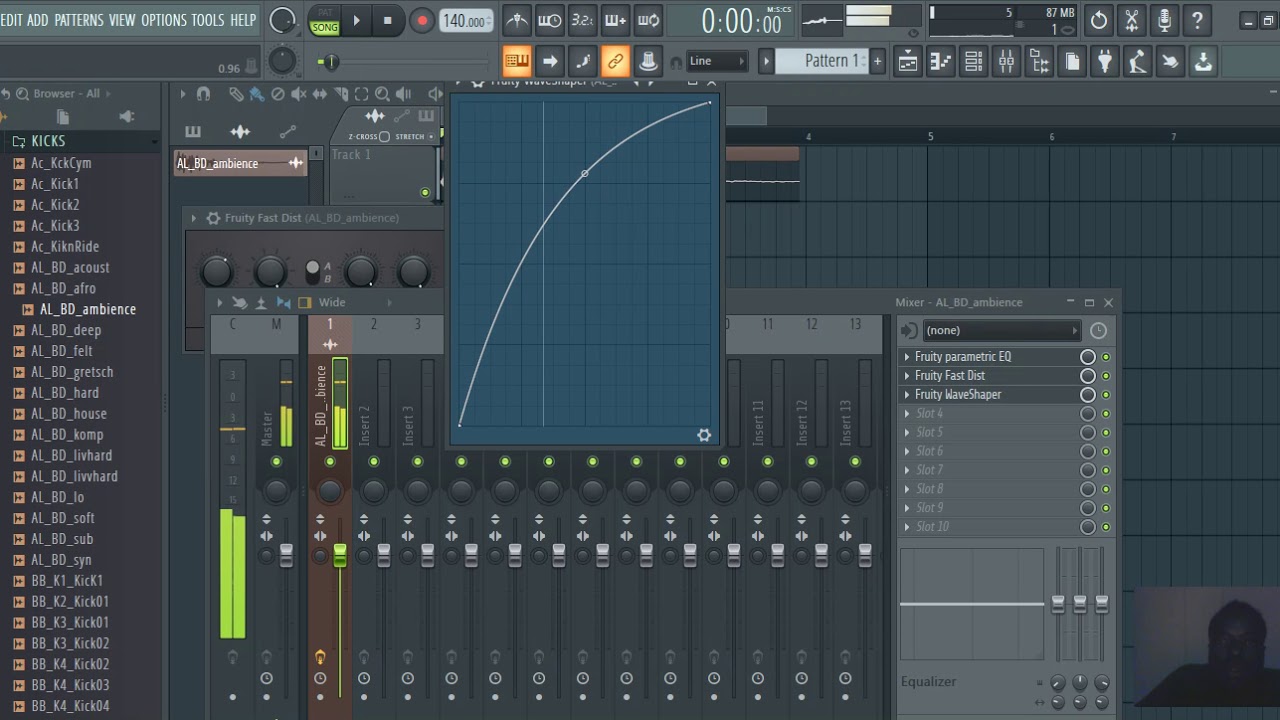Open the piano roll from the toolbar
This screenshot has height=720, width=1280.
[x=940, y=62]
